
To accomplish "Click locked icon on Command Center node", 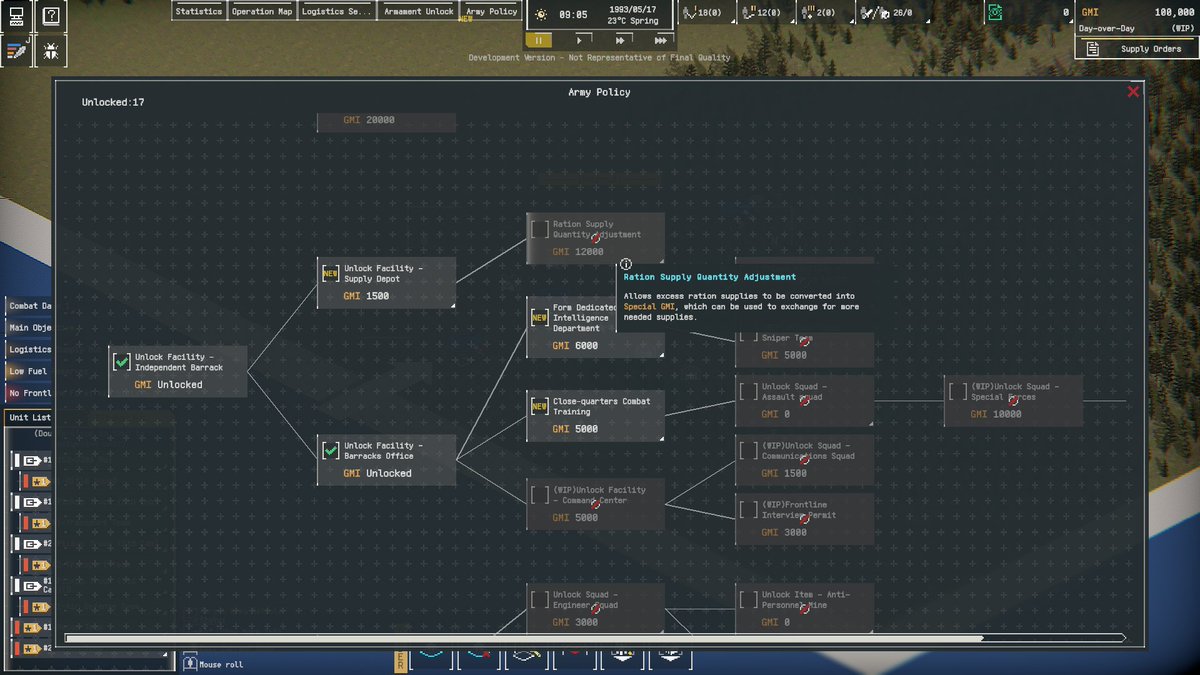I will 595,505.
